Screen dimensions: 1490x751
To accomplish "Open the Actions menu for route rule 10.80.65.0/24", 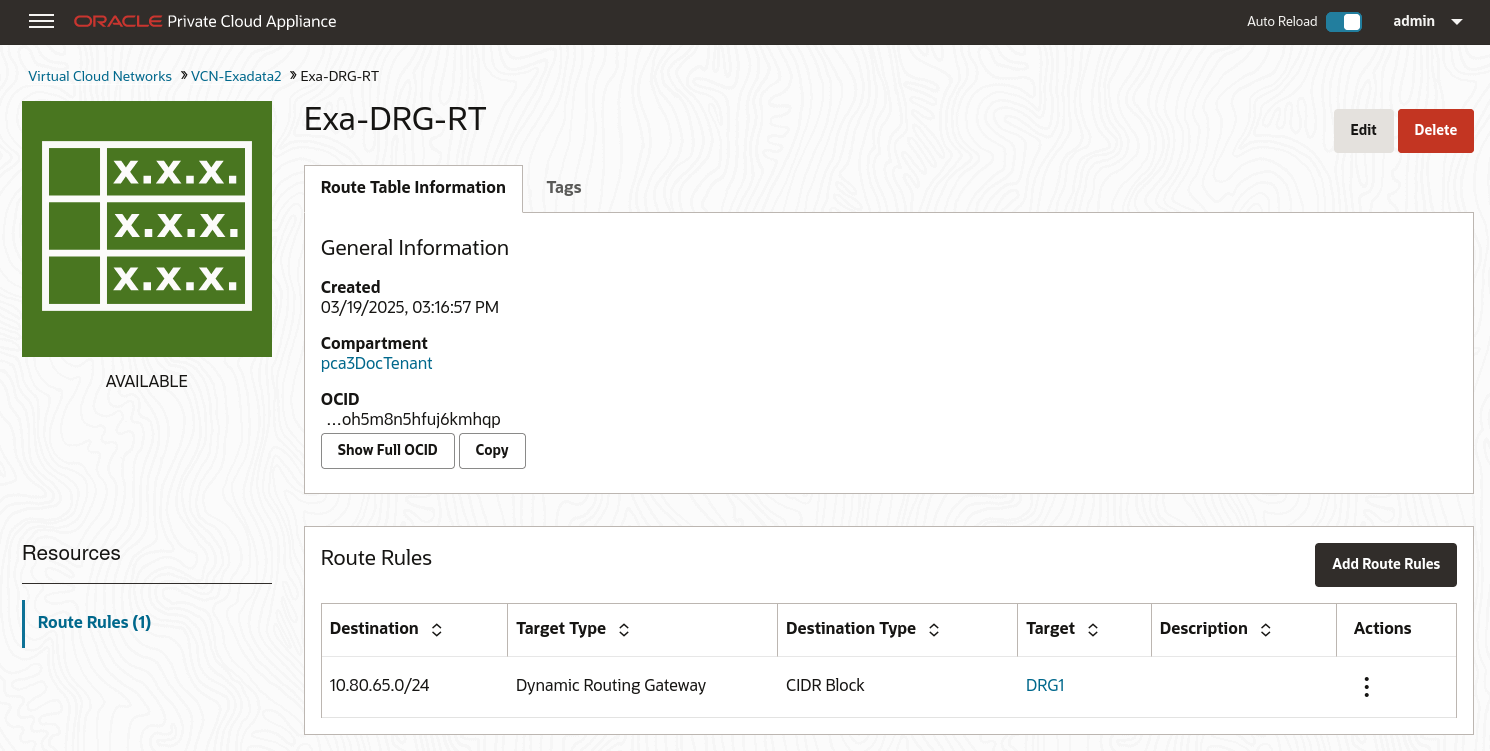I will tap(1366, 686).
